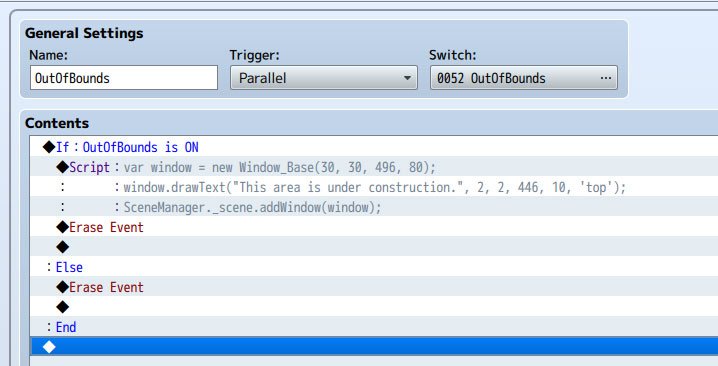Viewport: 718px width, 366px height.
Task: Click diamond icon of Else's Erase Event
Action: (x=62, y=287)
